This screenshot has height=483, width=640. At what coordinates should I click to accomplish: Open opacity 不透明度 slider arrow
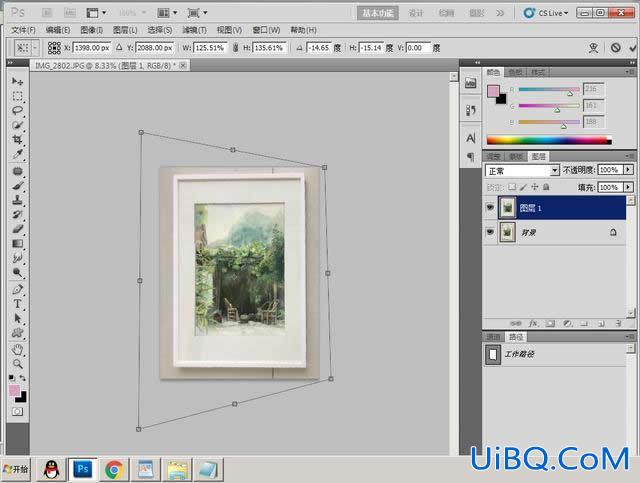click(629, 169)
